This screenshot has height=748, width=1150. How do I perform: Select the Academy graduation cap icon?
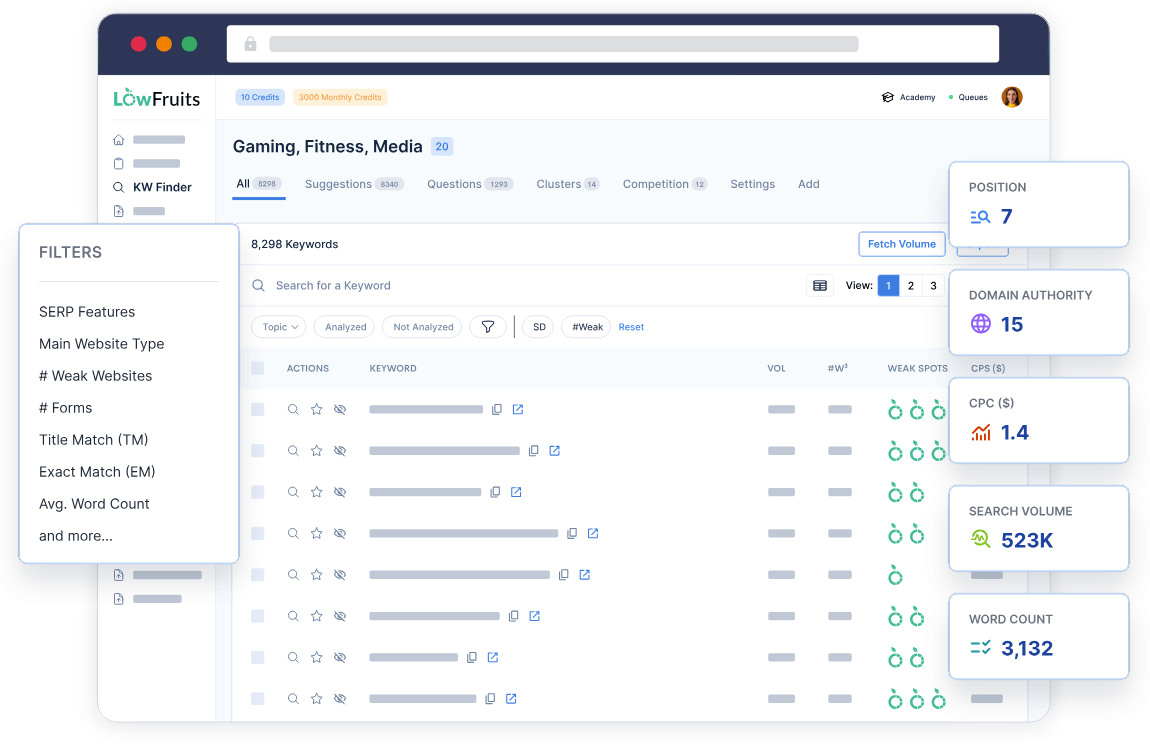click(x=887, y=97)
